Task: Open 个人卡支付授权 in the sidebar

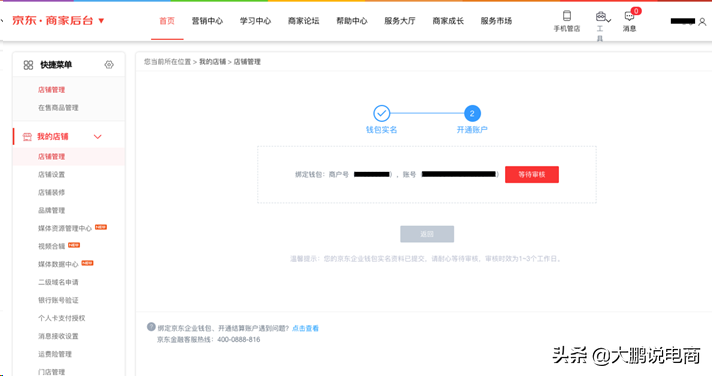Action: 62,318
